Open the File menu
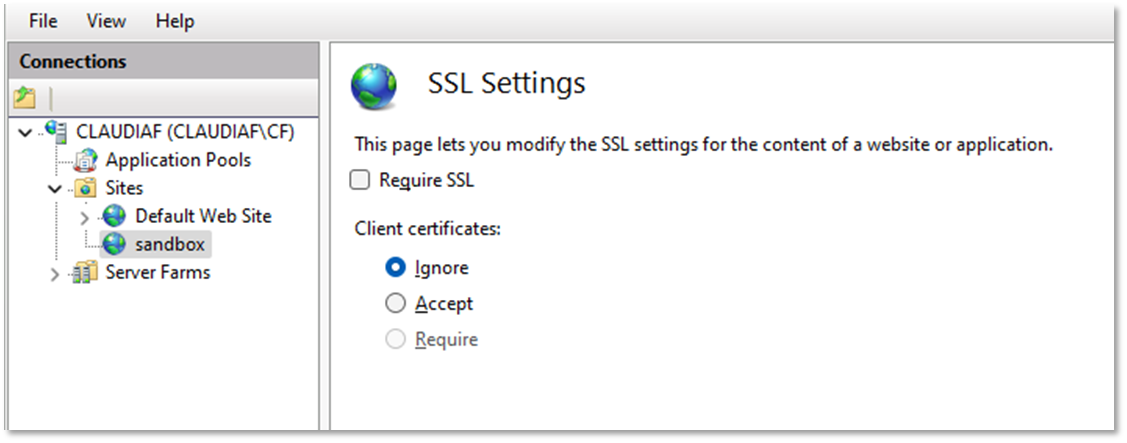Screen dimensions: 1127x443 [42, 21]
